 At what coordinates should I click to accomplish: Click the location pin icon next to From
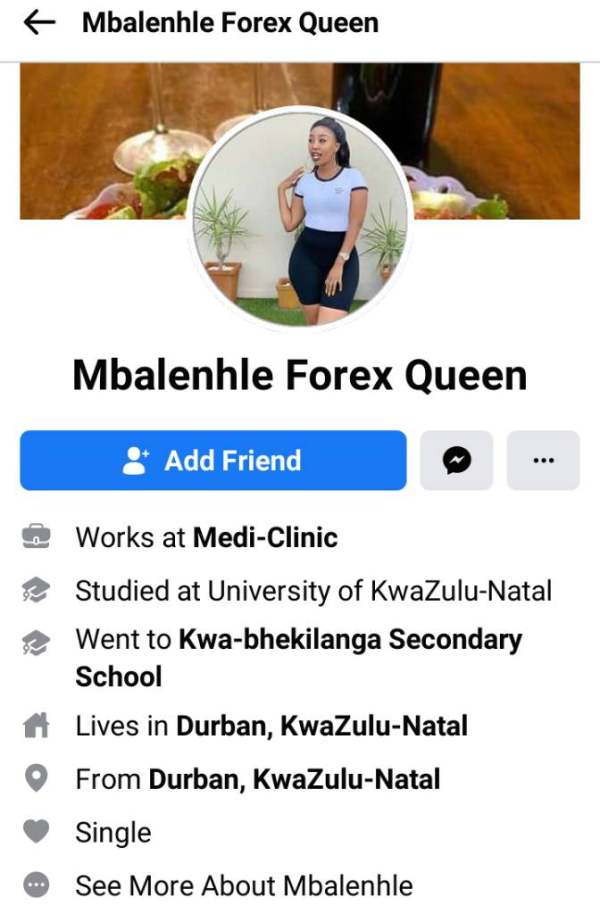[36, 779]
